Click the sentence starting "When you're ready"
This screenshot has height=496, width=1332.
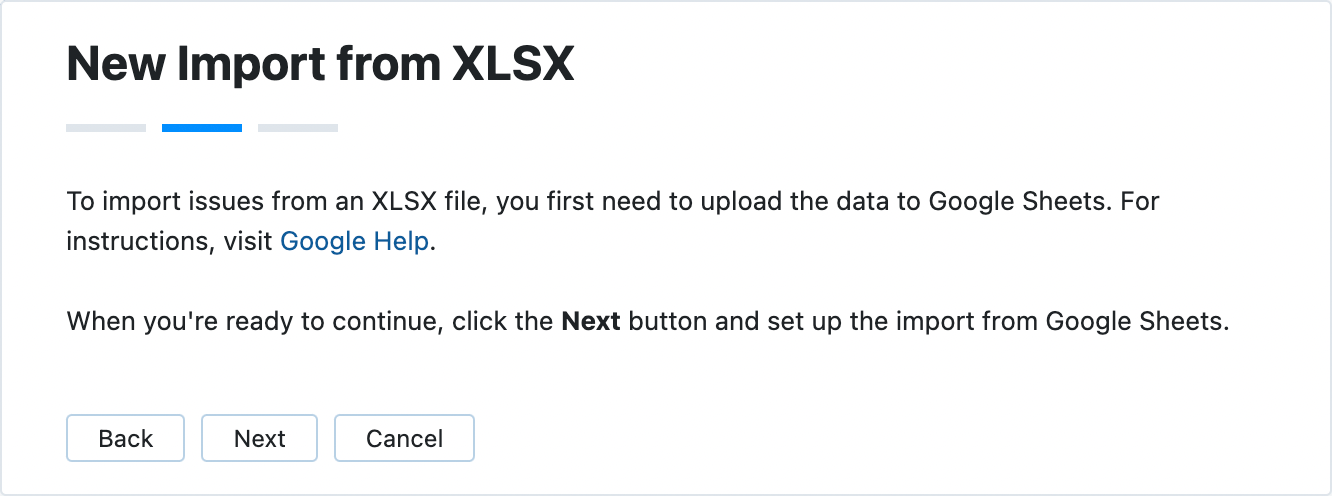(x=646, y=322)
